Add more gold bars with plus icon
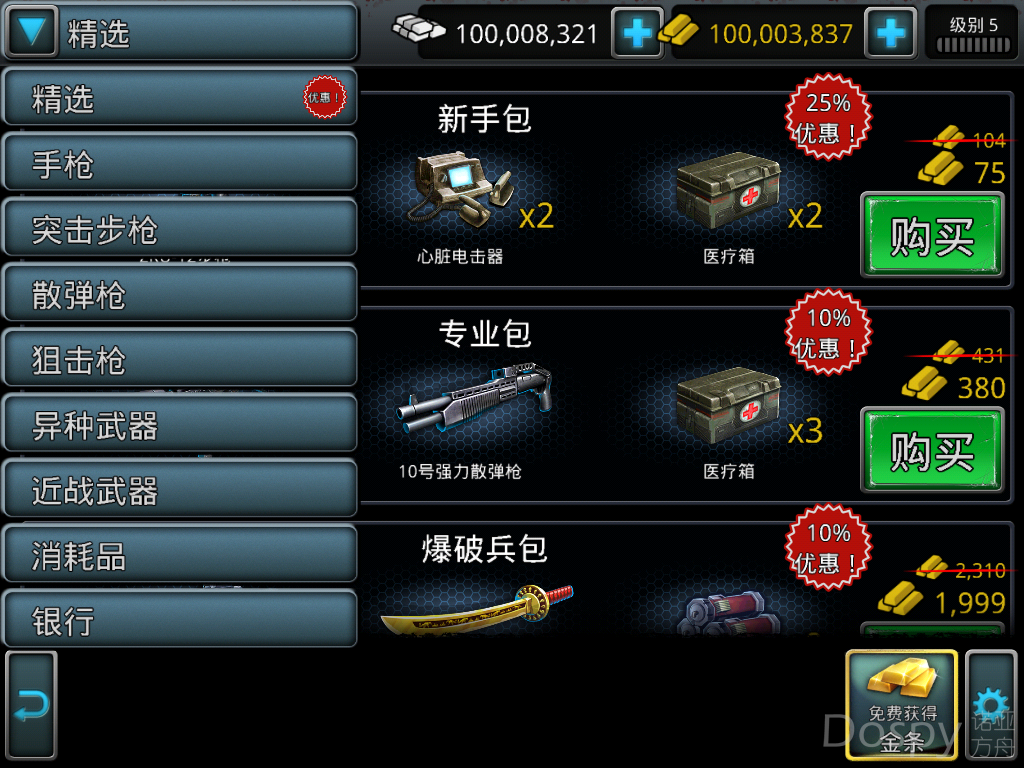Viewport: 1024px width, 768px height. [x=890, y=33]
